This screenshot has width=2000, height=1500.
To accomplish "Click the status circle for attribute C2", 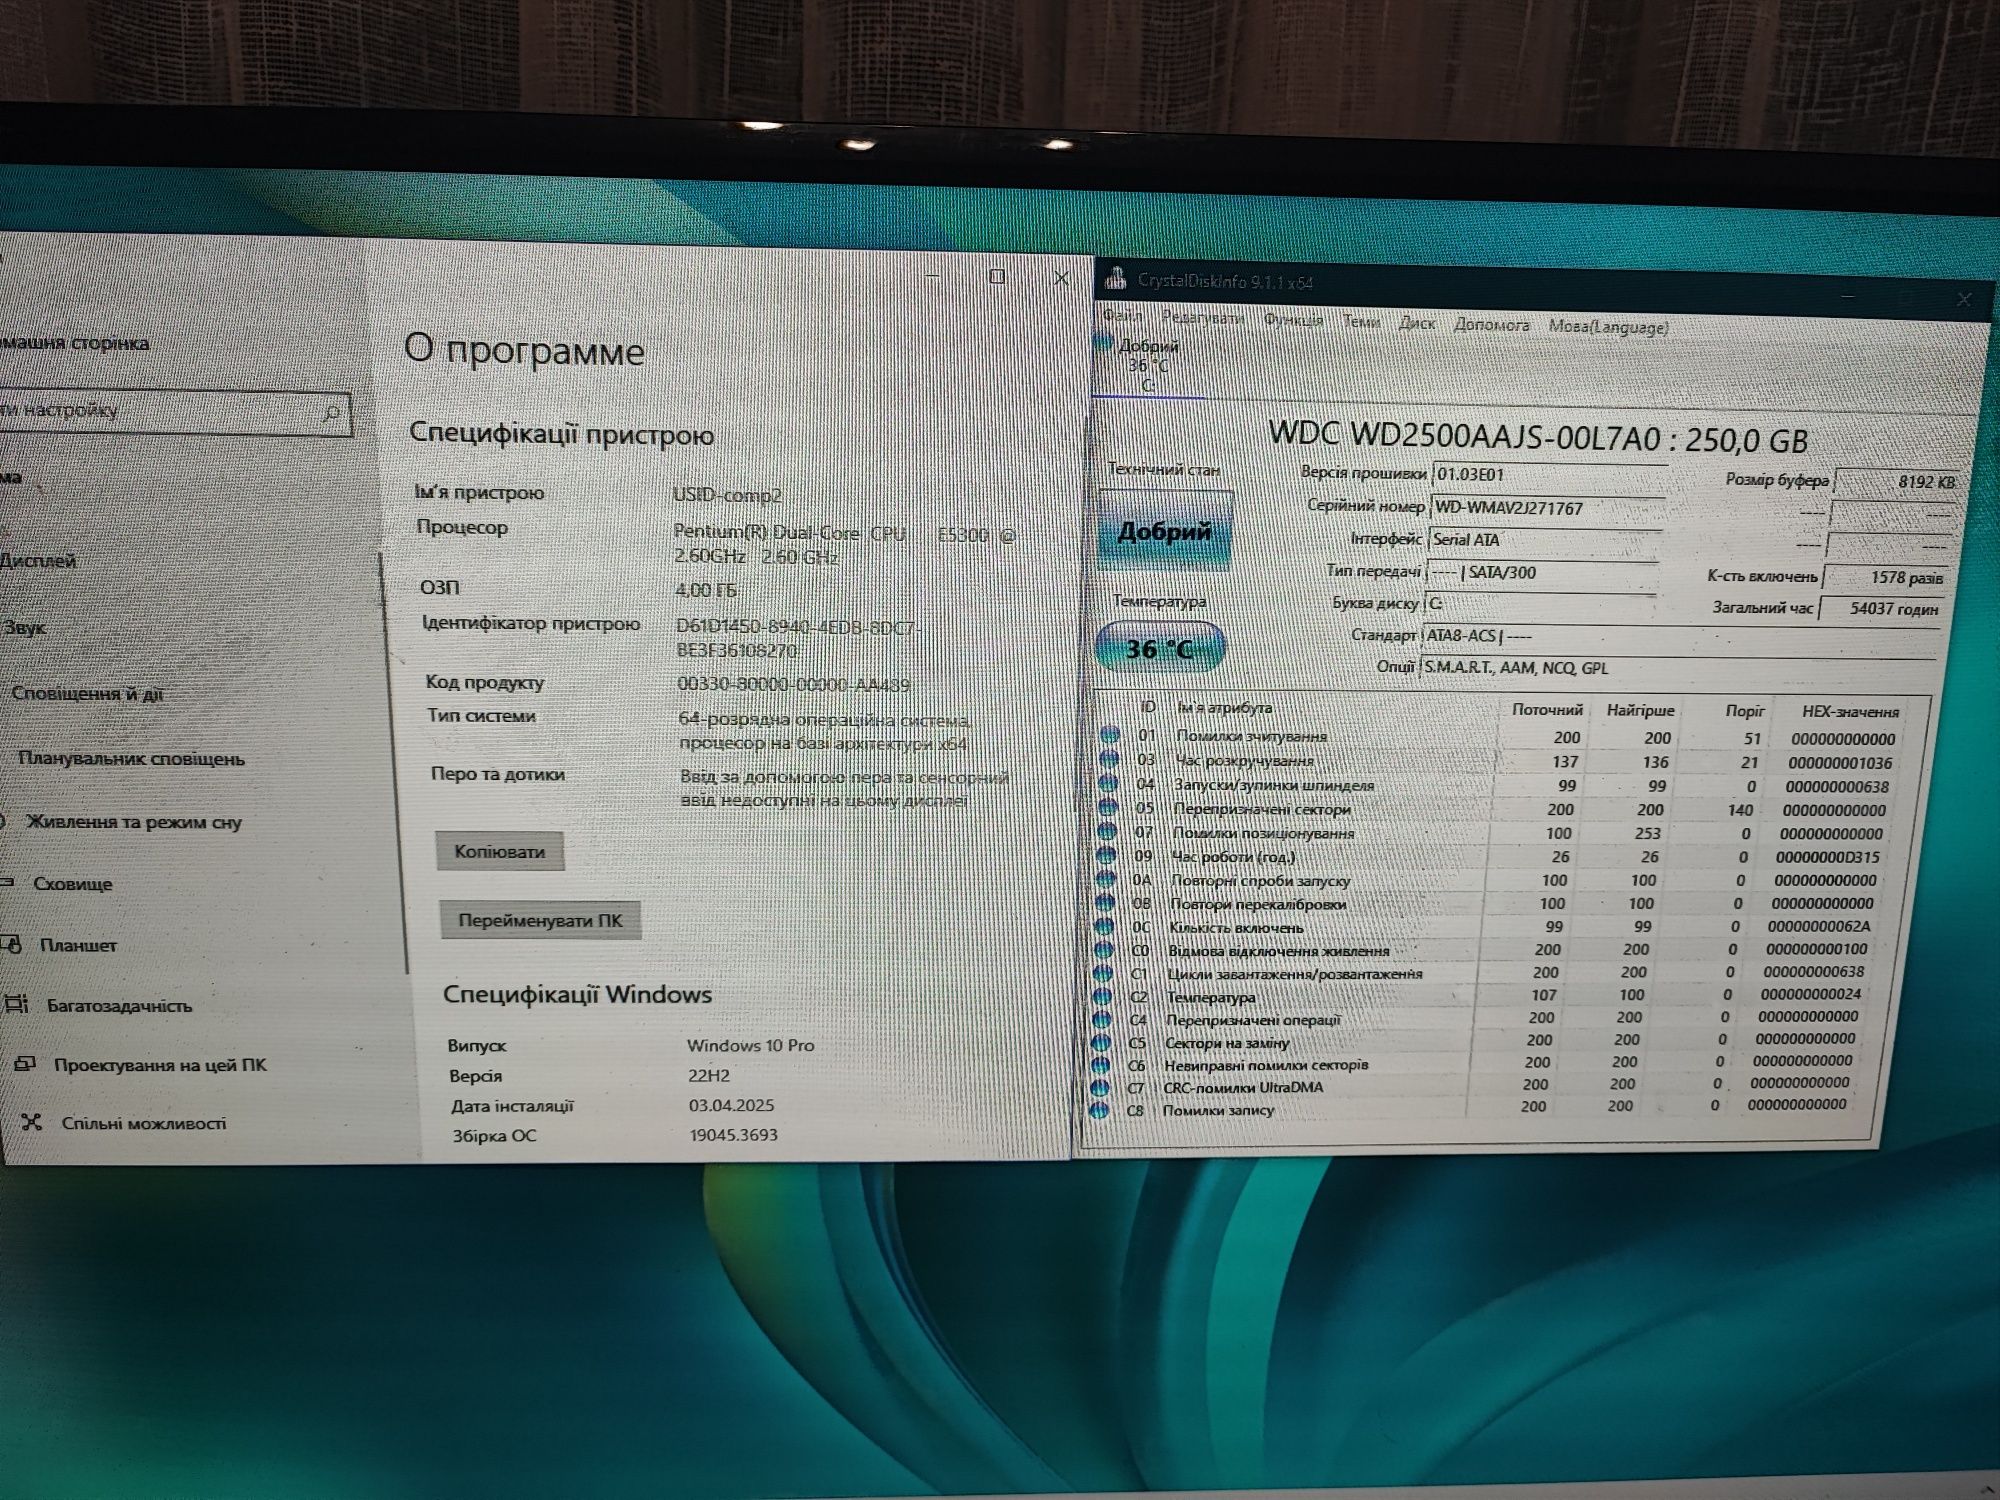I will pos(1102,996).
